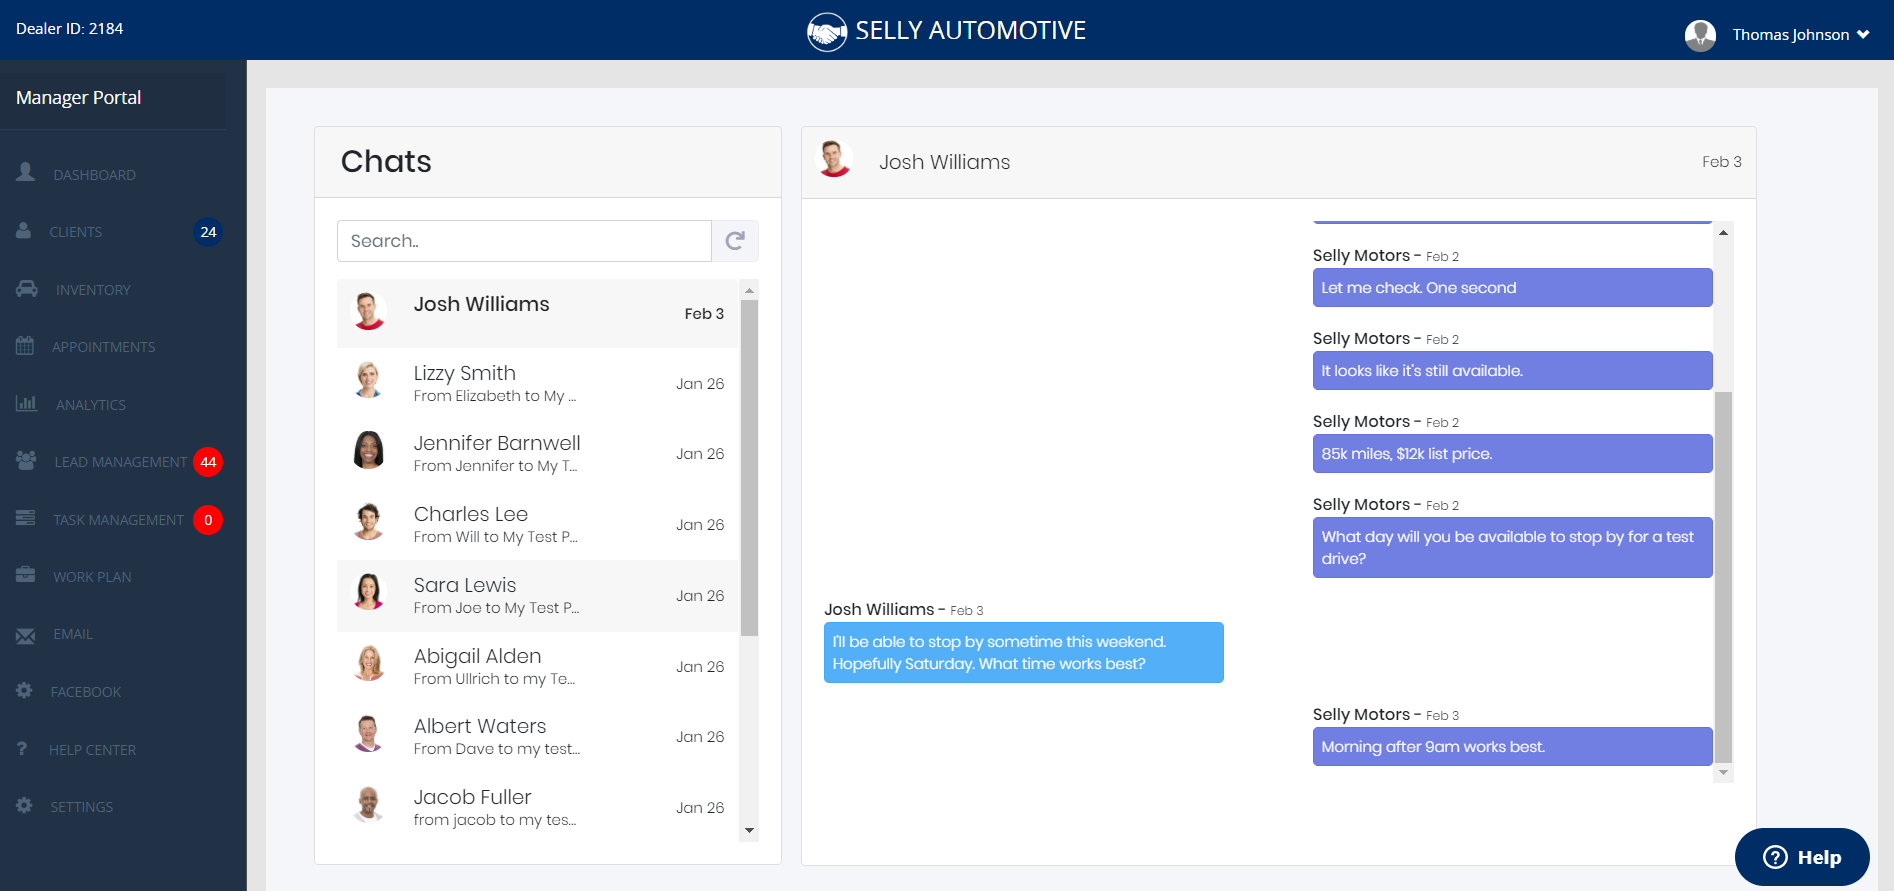1894x891 pixels.
Task: Open the Clients menu item
Action: 76,232
